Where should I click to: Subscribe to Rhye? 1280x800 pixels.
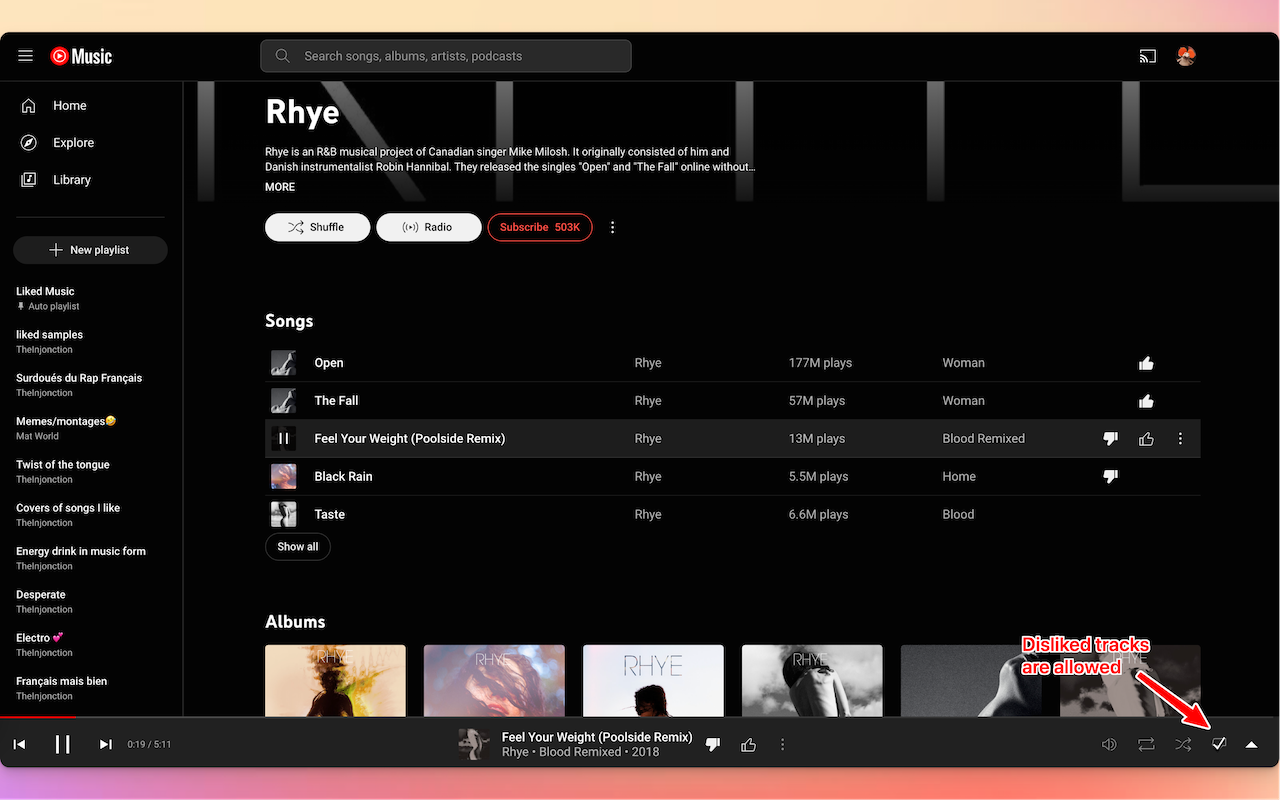tap(540, 227)
